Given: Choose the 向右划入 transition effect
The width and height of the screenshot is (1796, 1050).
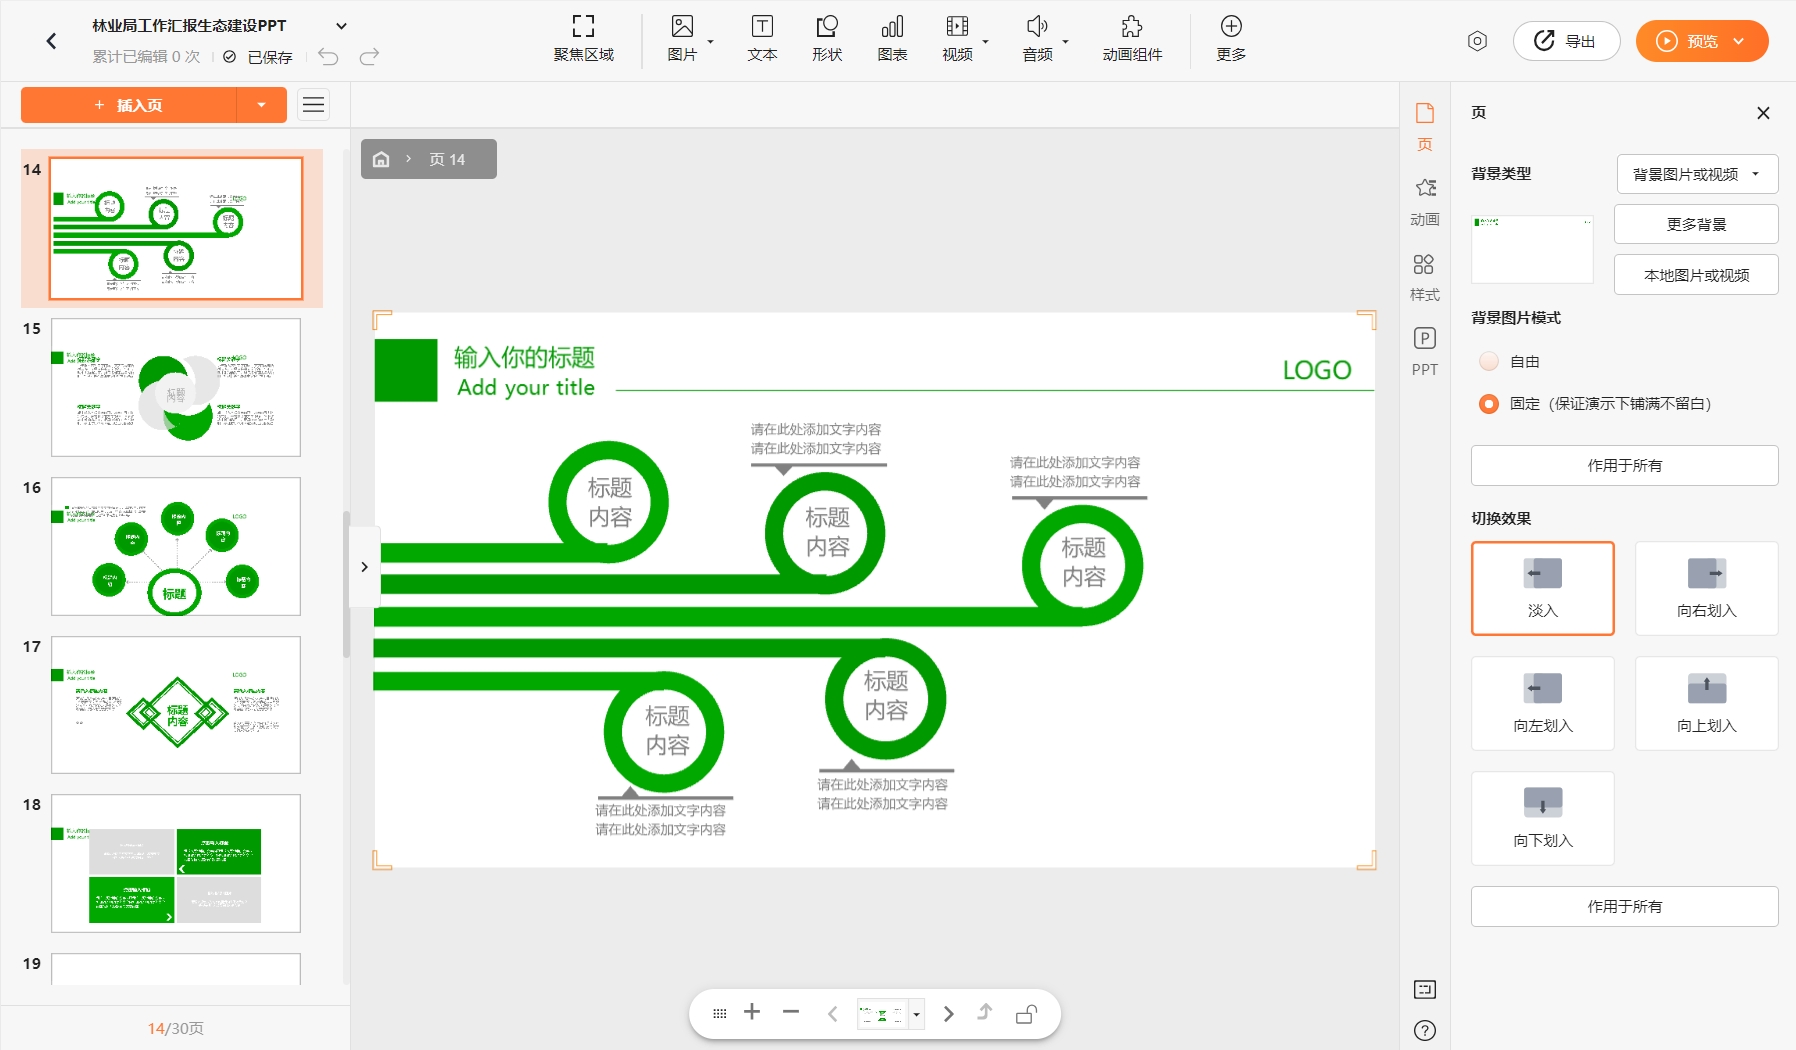Looking at the screenshot, I should click(1706, 588).
